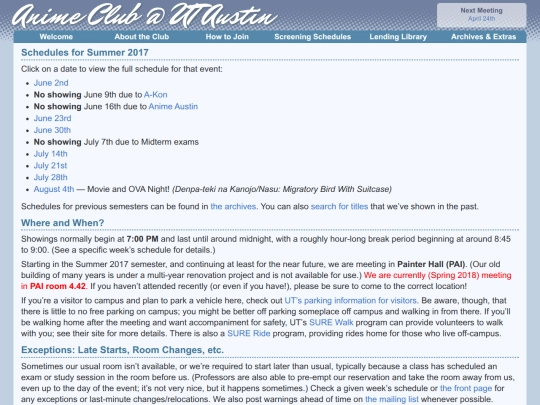Click the Exceptions: Late Starts heading
The image size is (540, 405).
coord(122,350)
